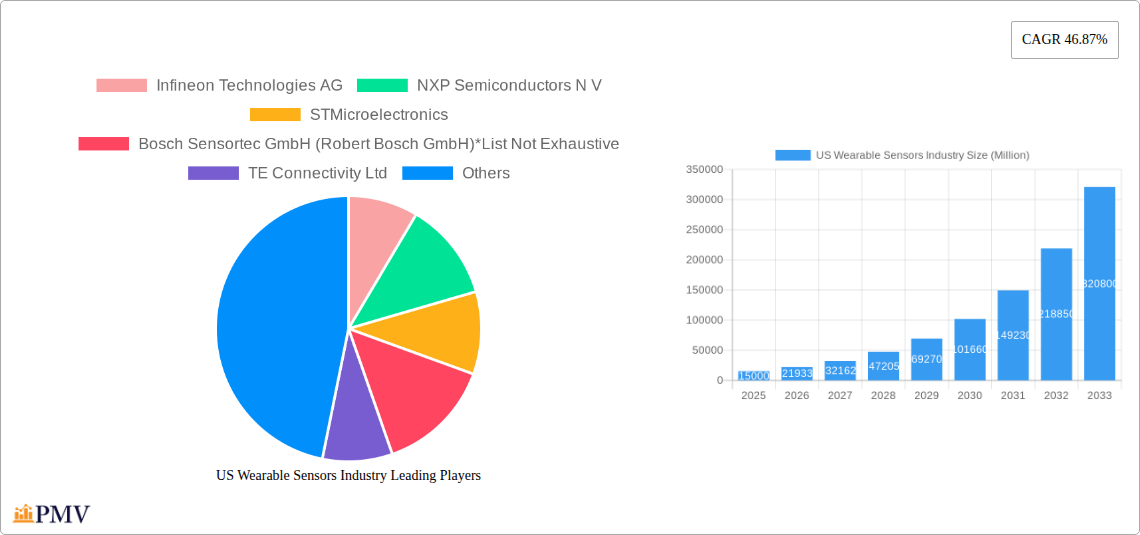This screenshot has width=1140, height=535.
Task: Click the 2029 x-axis label
Action: pyautogui.click(x=926, y=395)
